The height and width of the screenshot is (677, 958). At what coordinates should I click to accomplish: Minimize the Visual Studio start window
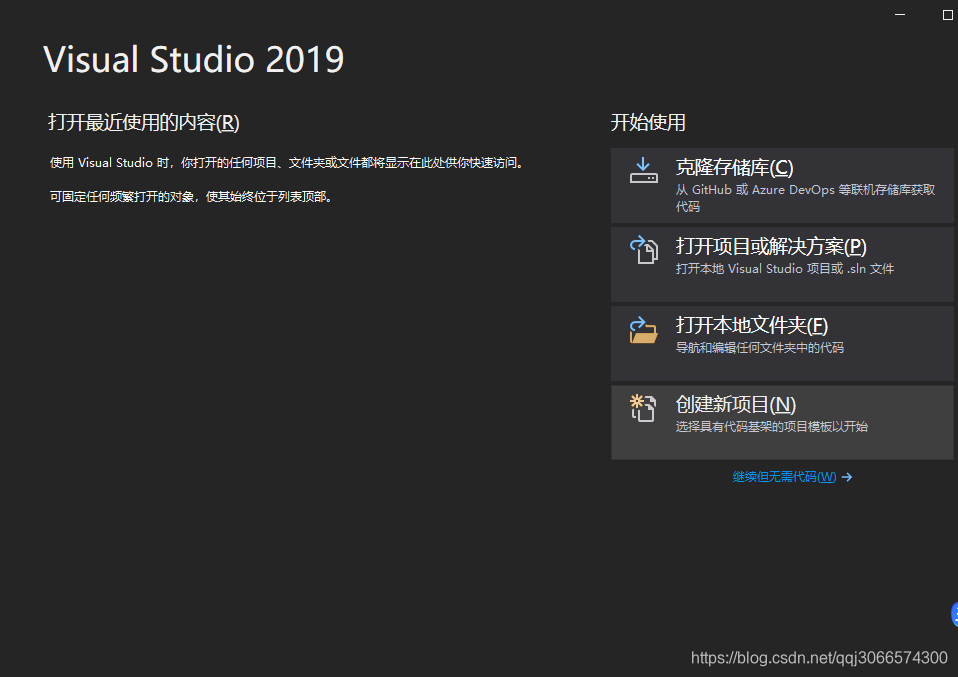(900, 15)
